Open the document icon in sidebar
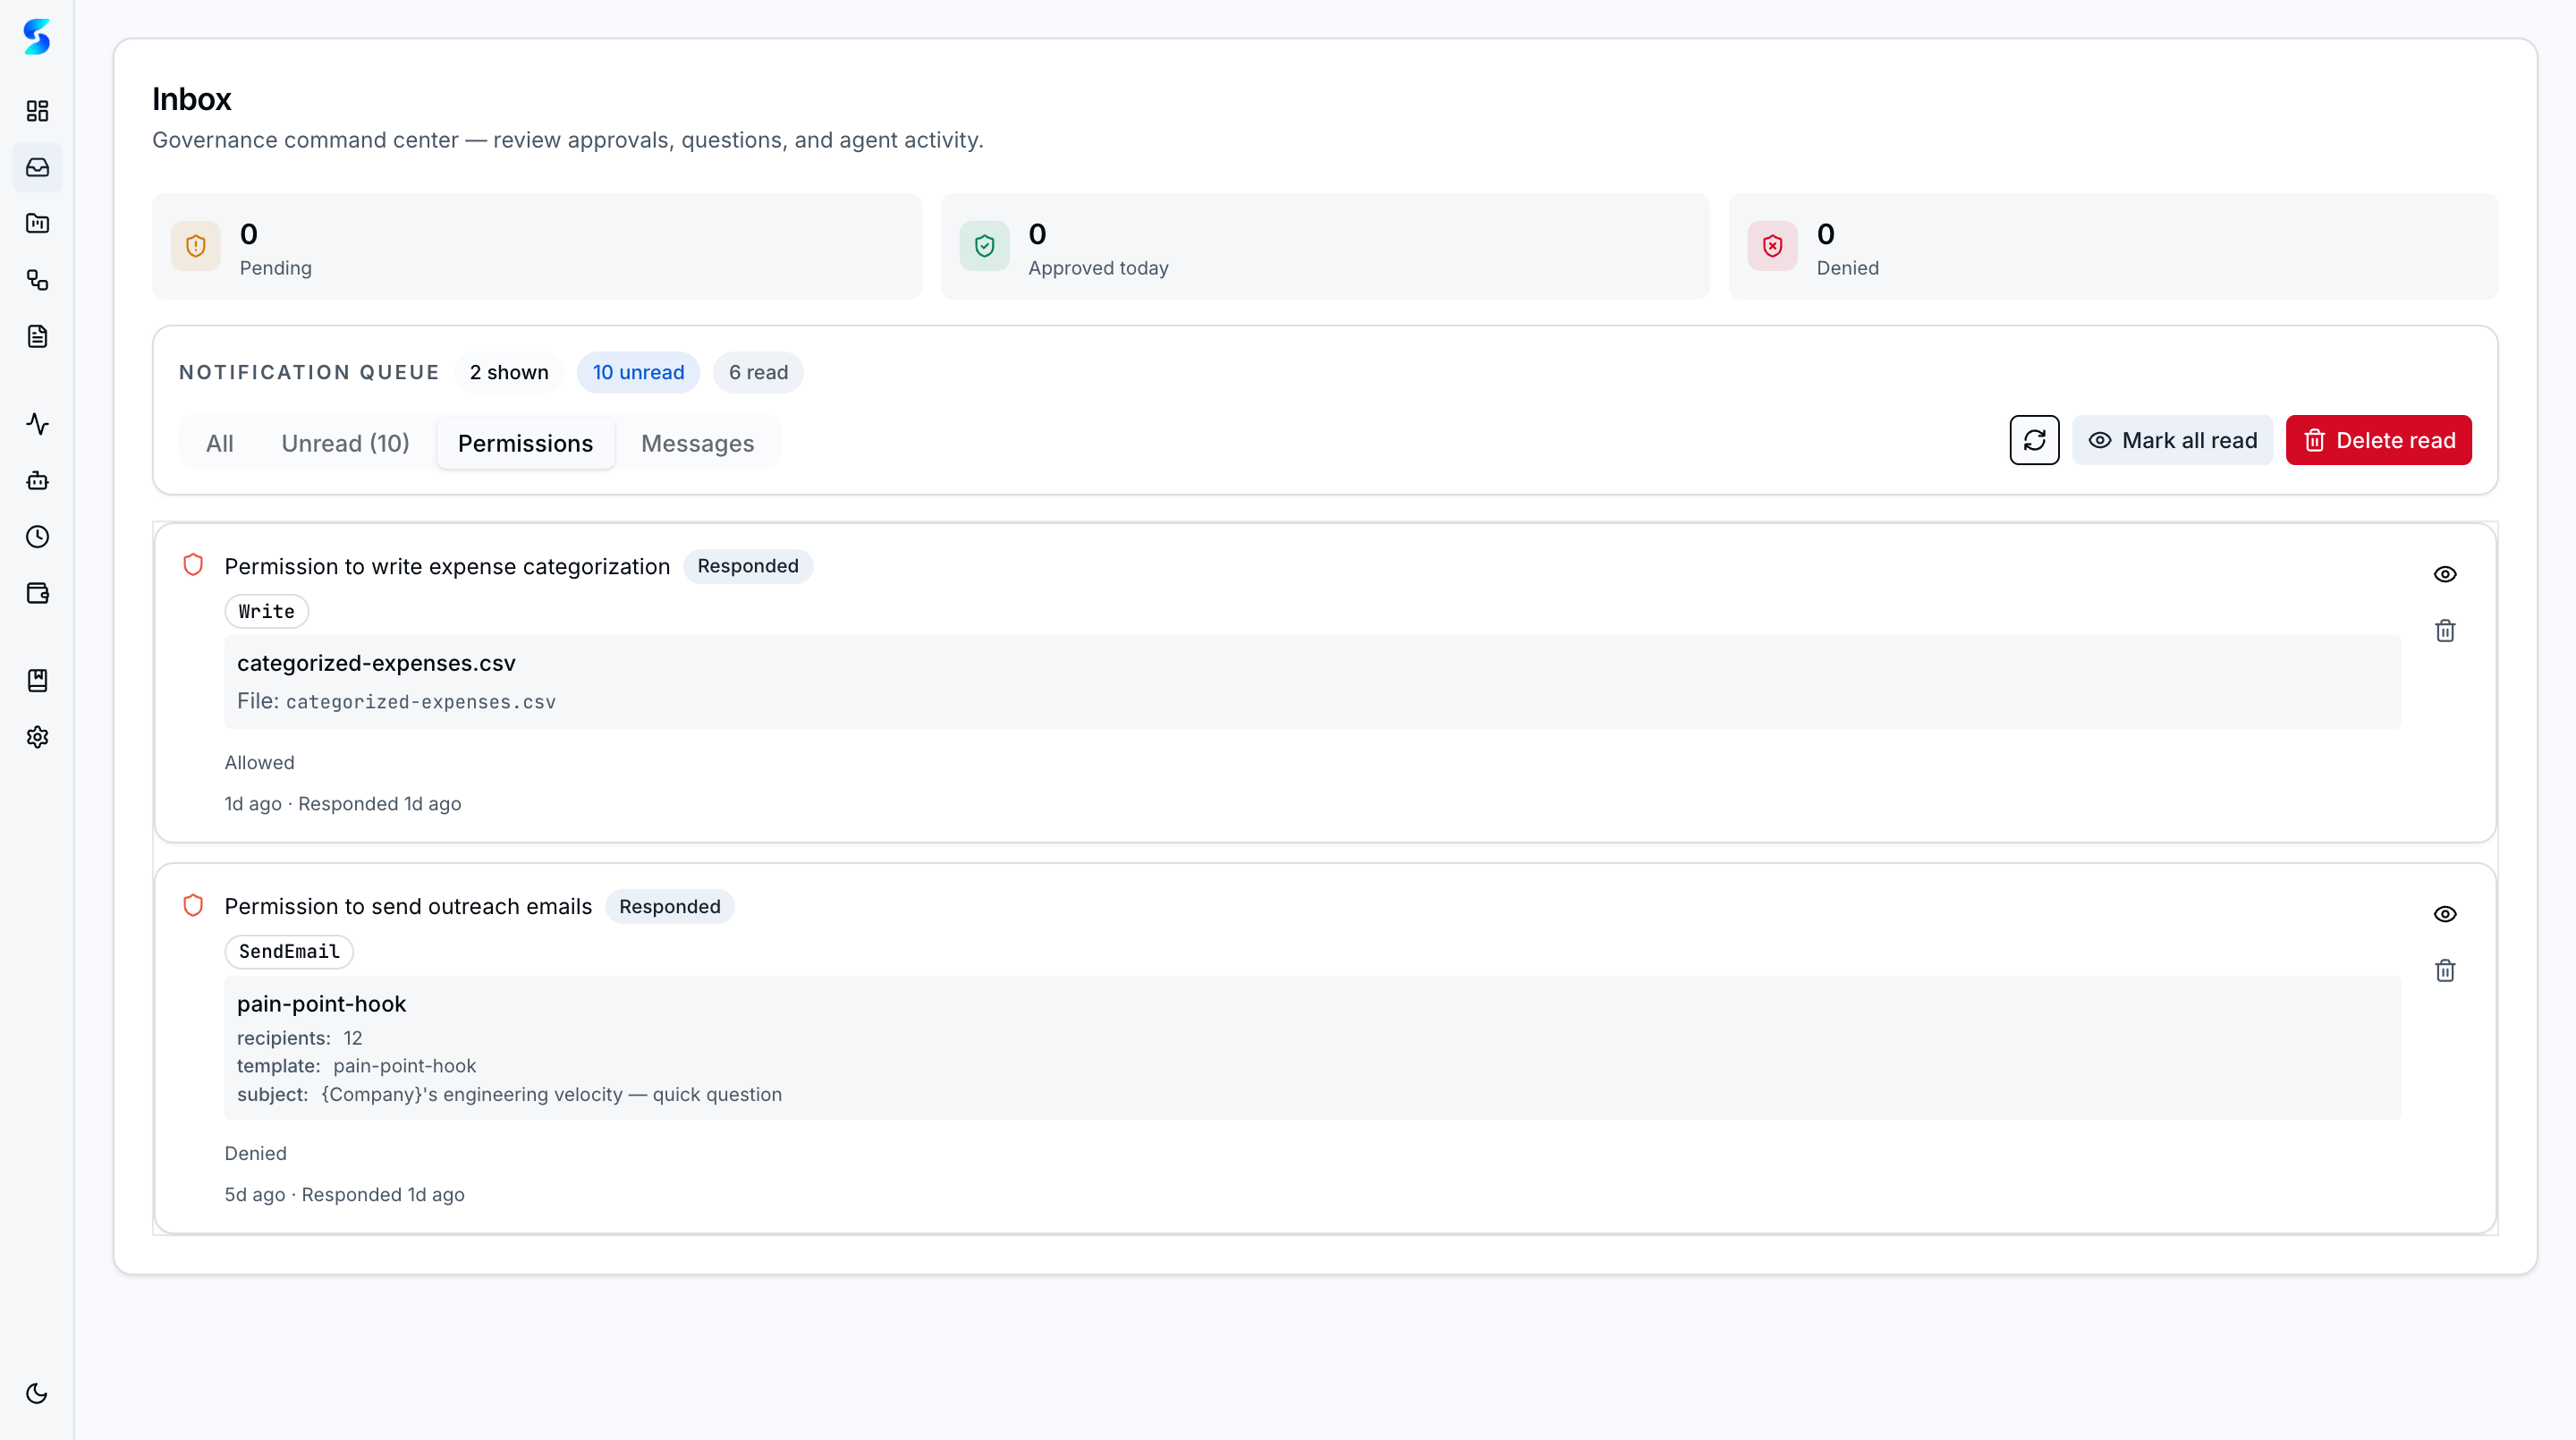Viewport: 2576px width, 1440px height. (x=37, y=336)
